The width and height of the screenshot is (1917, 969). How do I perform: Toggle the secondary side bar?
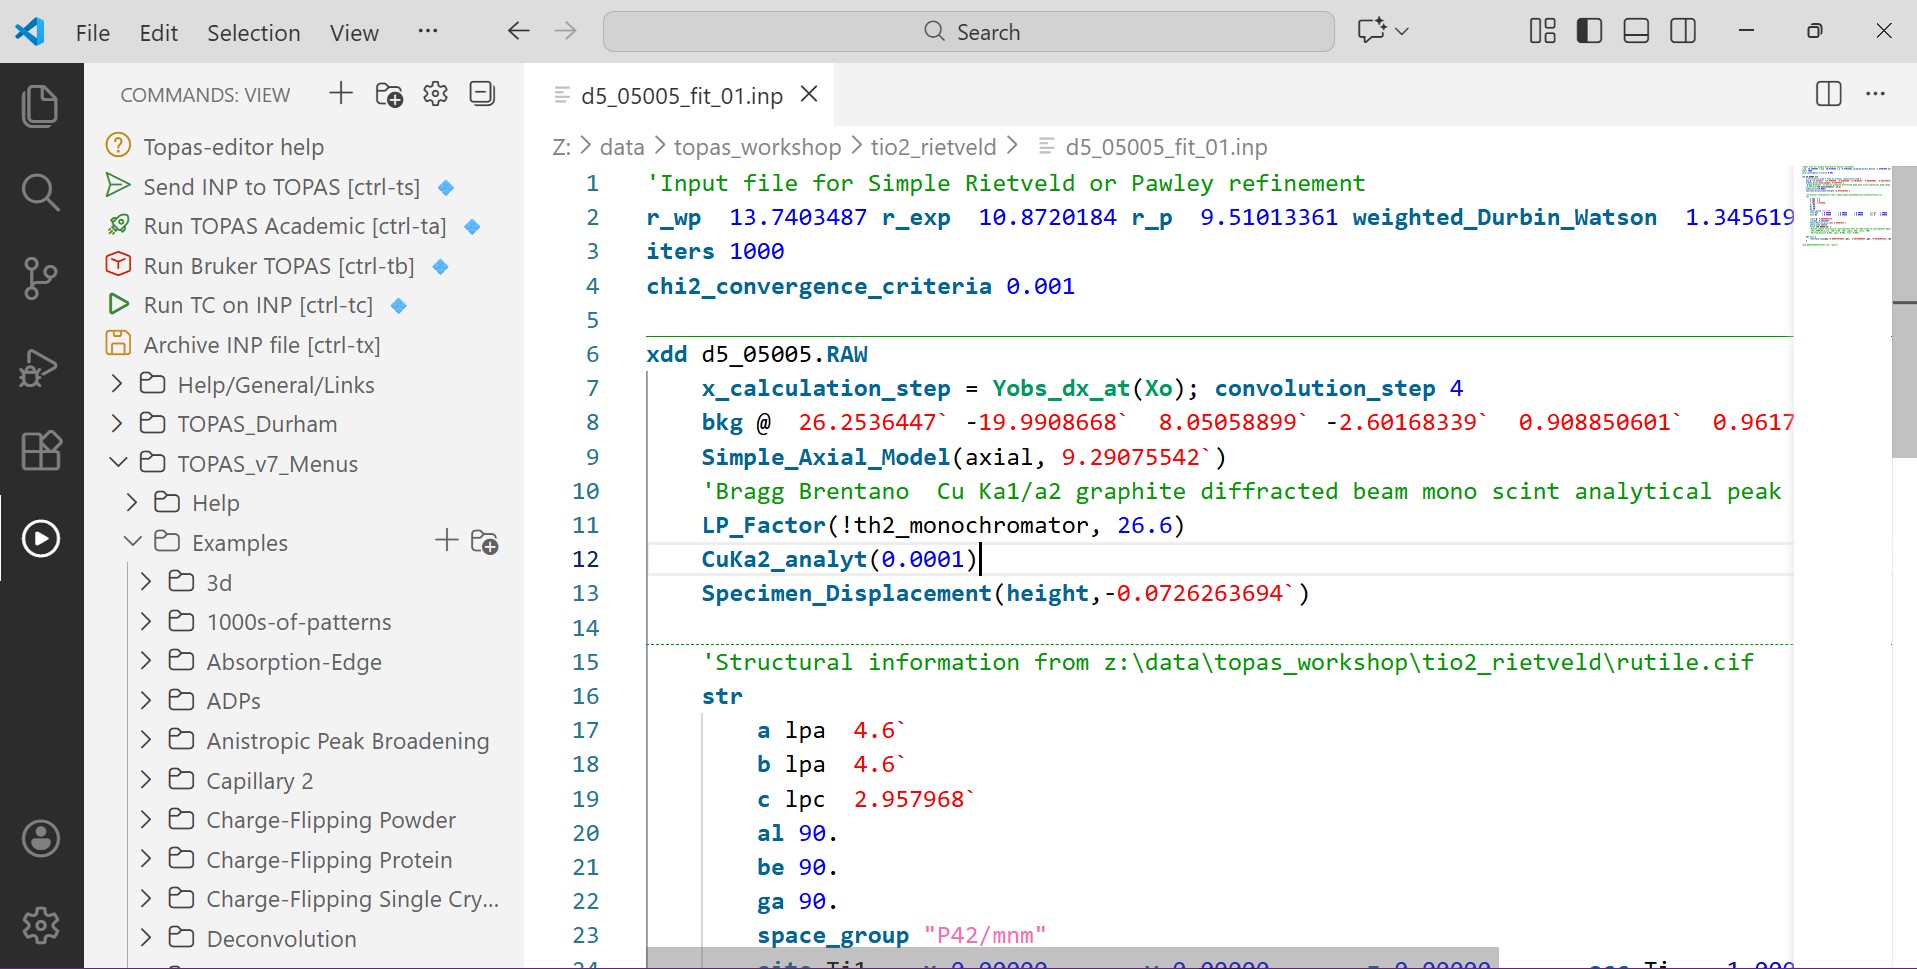(x=1683, y=31)
